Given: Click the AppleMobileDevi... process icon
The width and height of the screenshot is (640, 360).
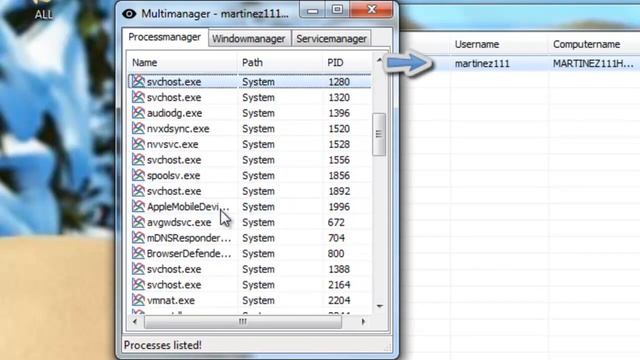Looking at the screenshot, I should coord(138,206).
